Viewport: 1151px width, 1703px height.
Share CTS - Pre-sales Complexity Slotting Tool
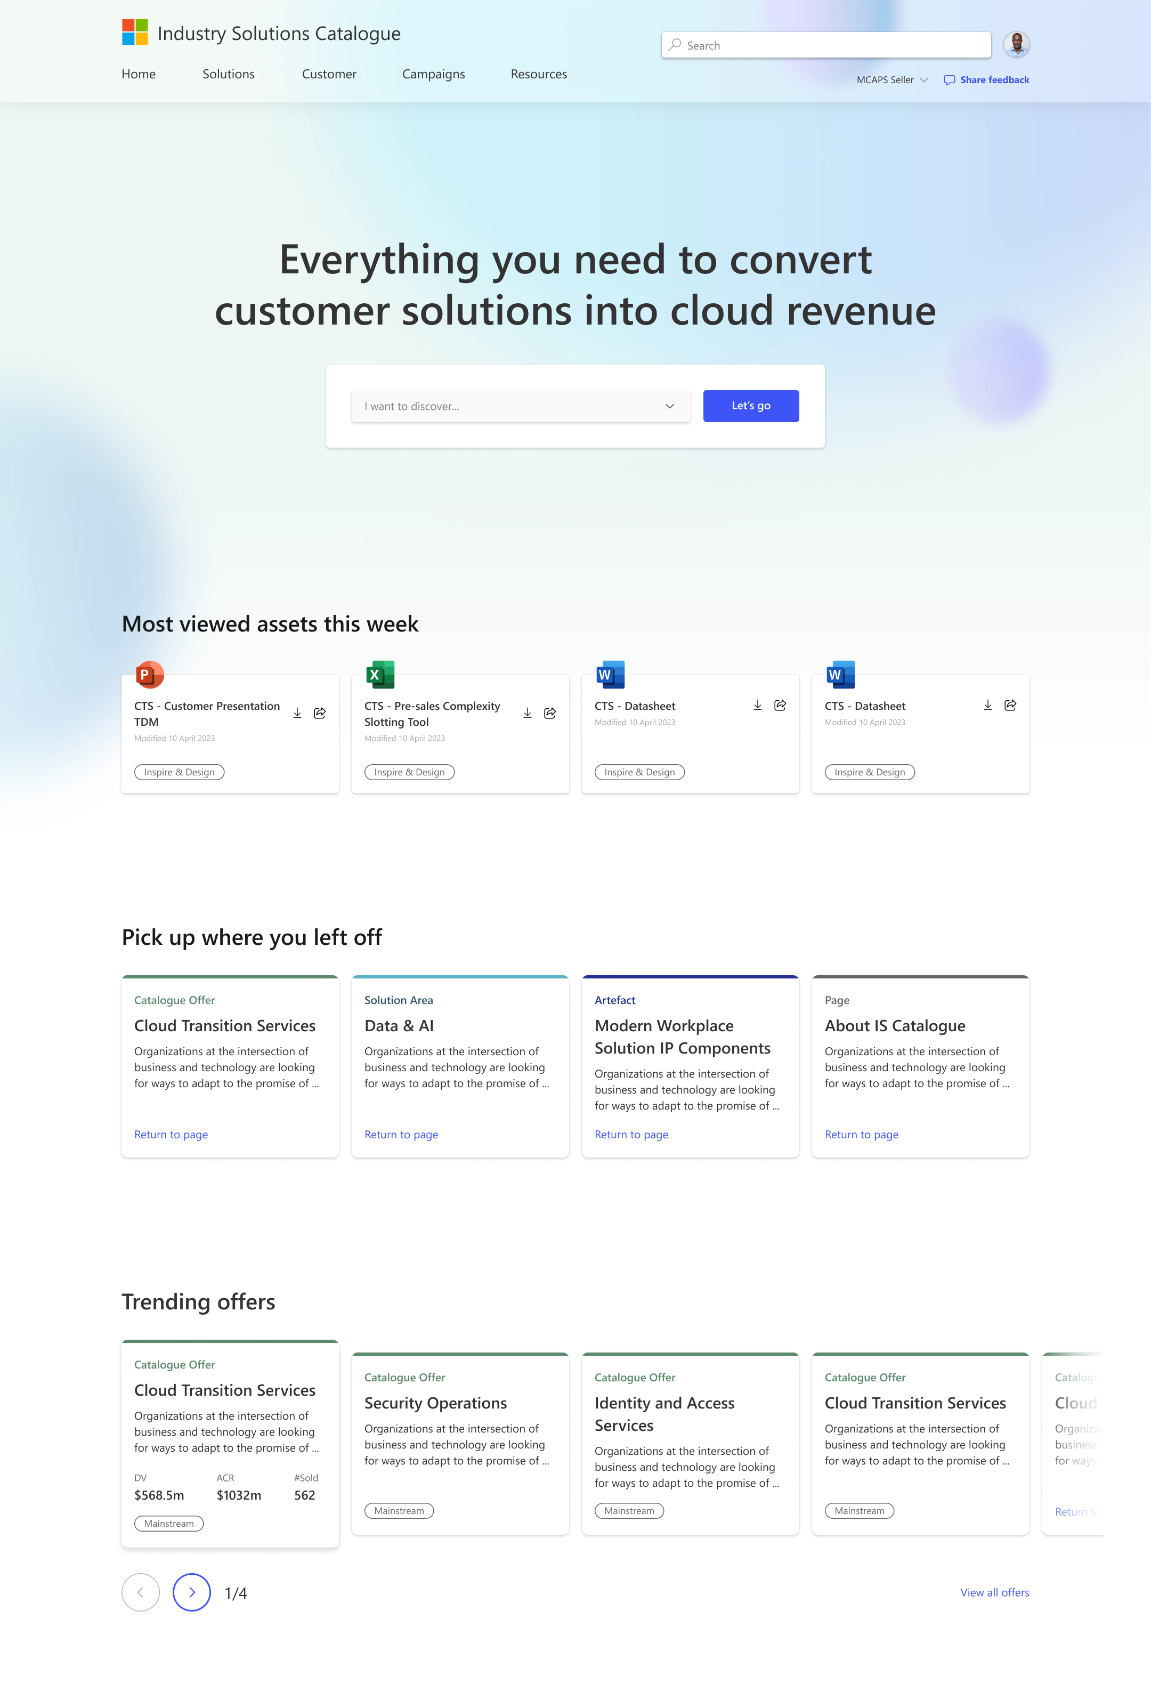(x=550, y=713)
